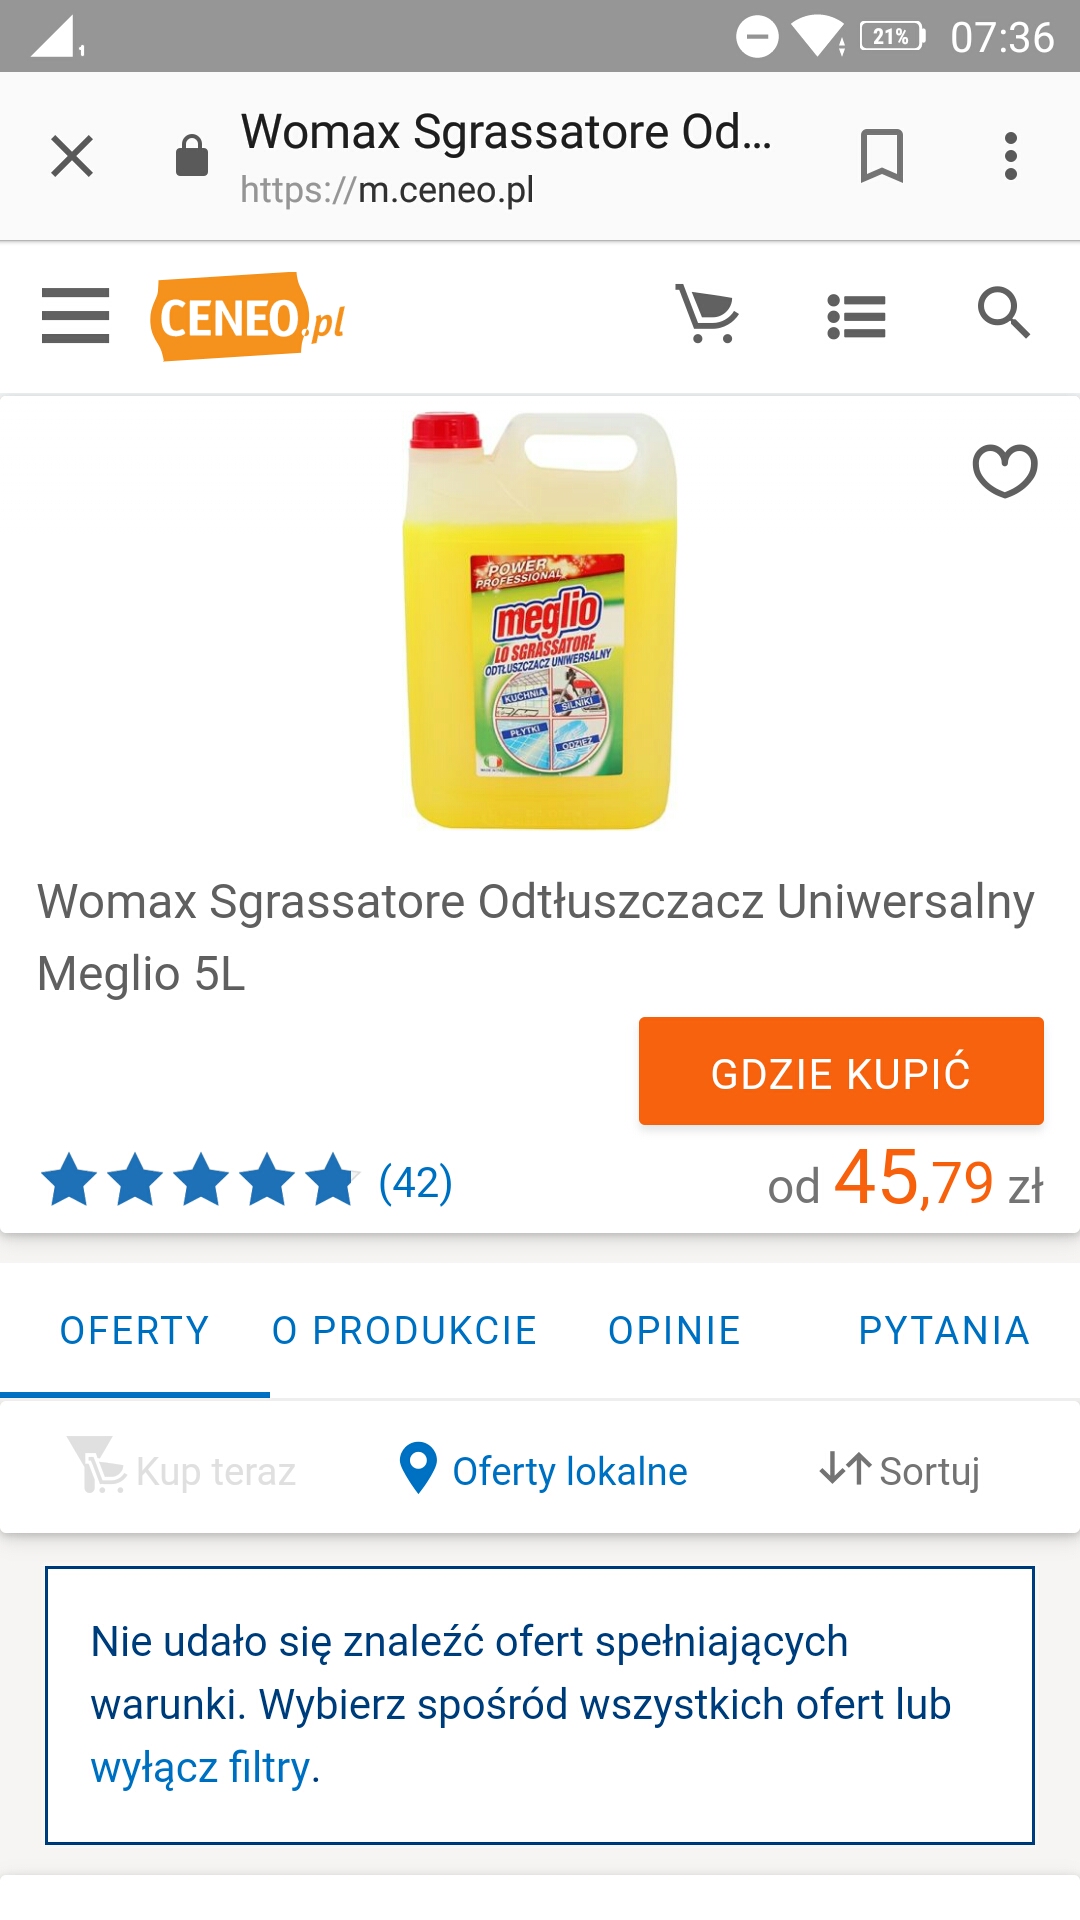Close the browser custom tab
The image size is (1080, 1920).
(x=72, y=156)
